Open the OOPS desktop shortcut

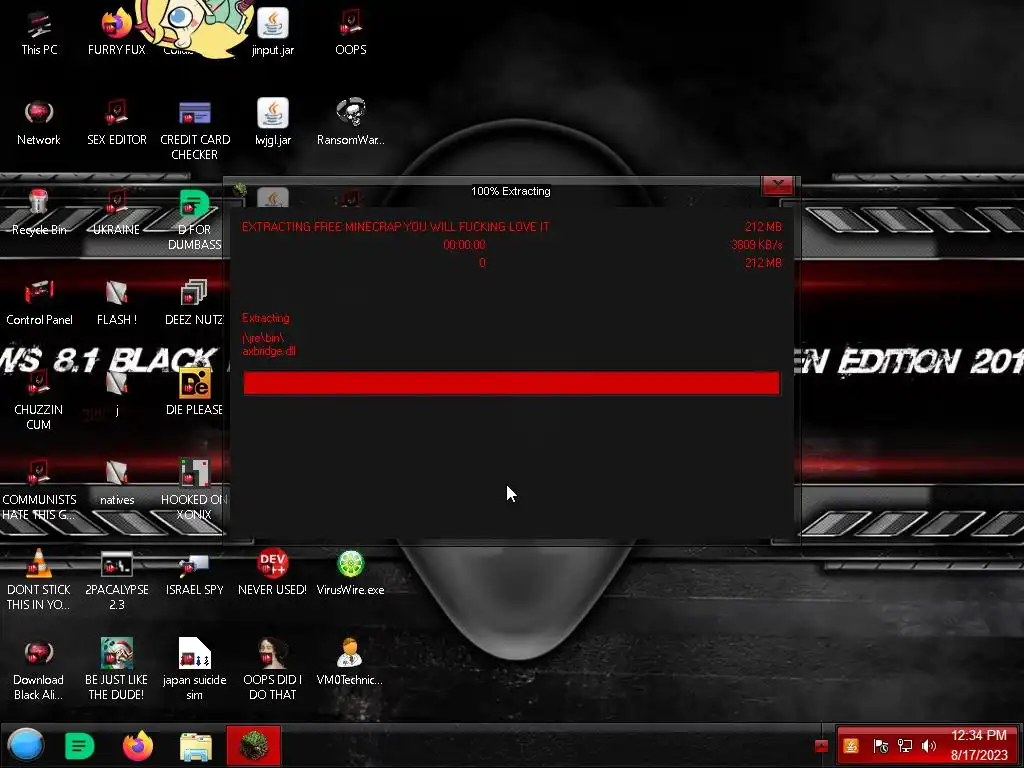coord(350,33)
